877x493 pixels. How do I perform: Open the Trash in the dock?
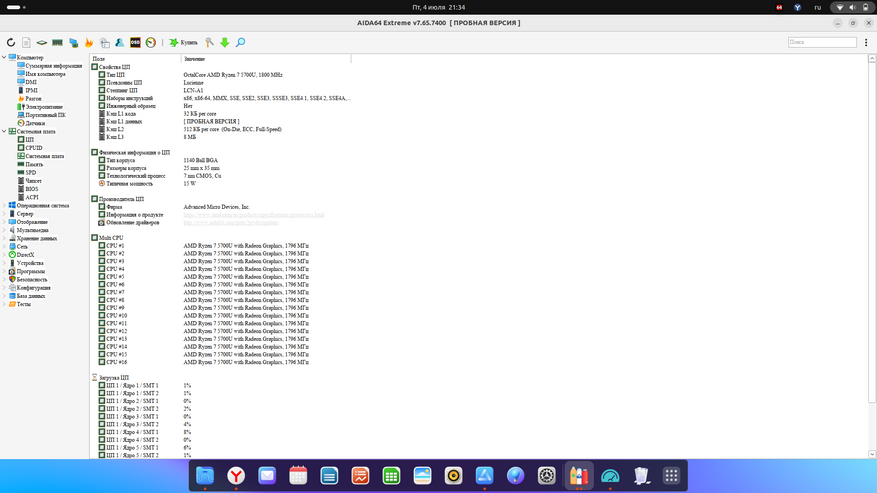coord(641,476)
